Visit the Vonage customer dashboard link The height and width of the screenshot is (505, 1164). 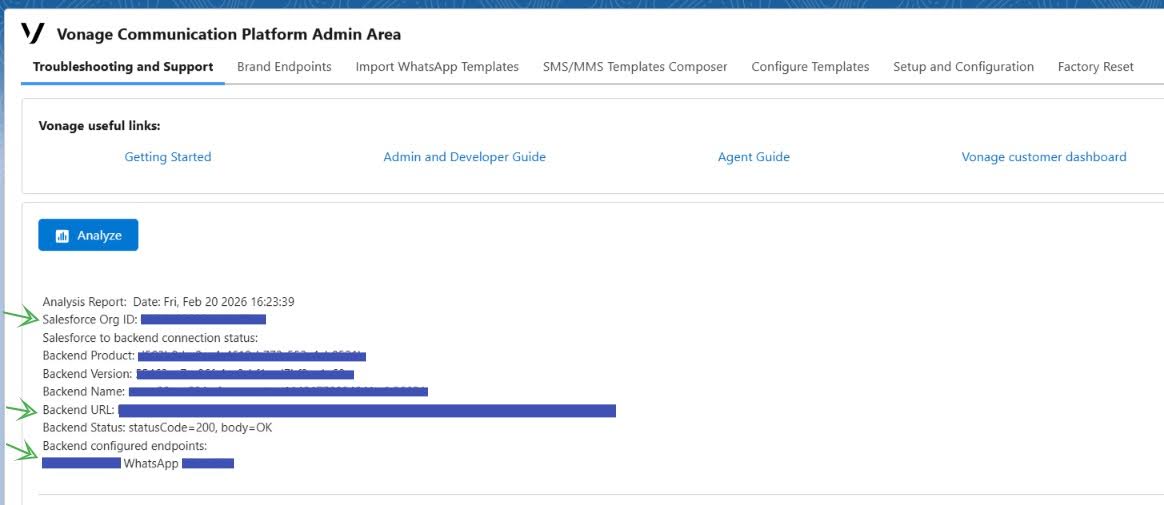(x=1044, y=157)
